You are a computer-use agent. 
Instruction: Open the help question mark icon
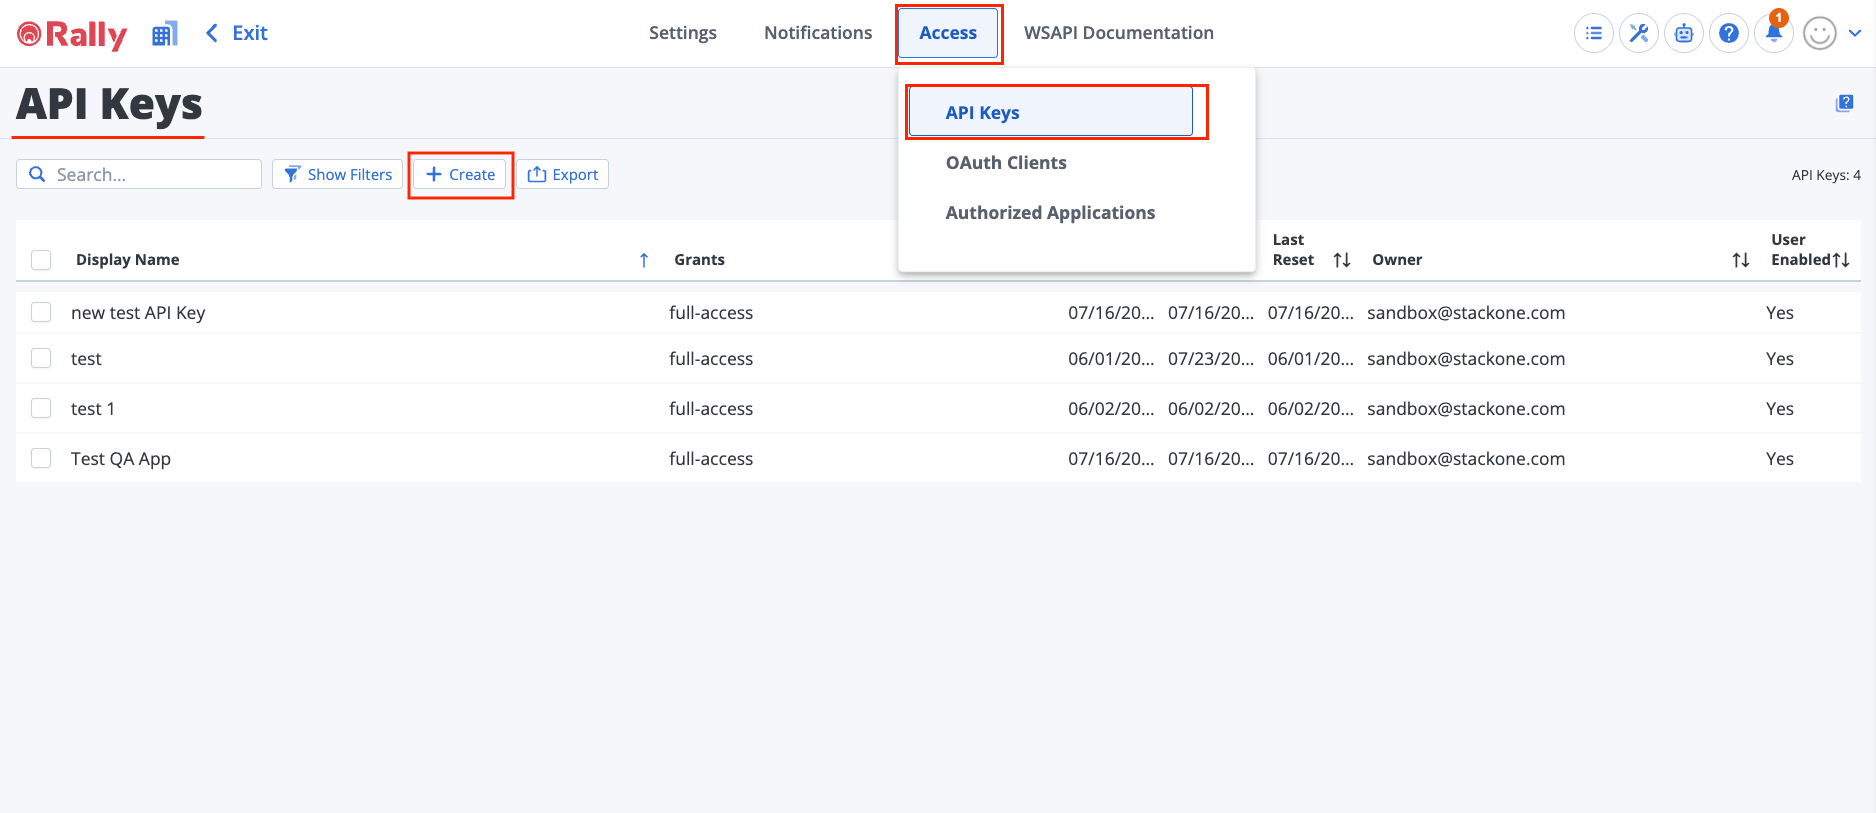(x=1729, y=34)
